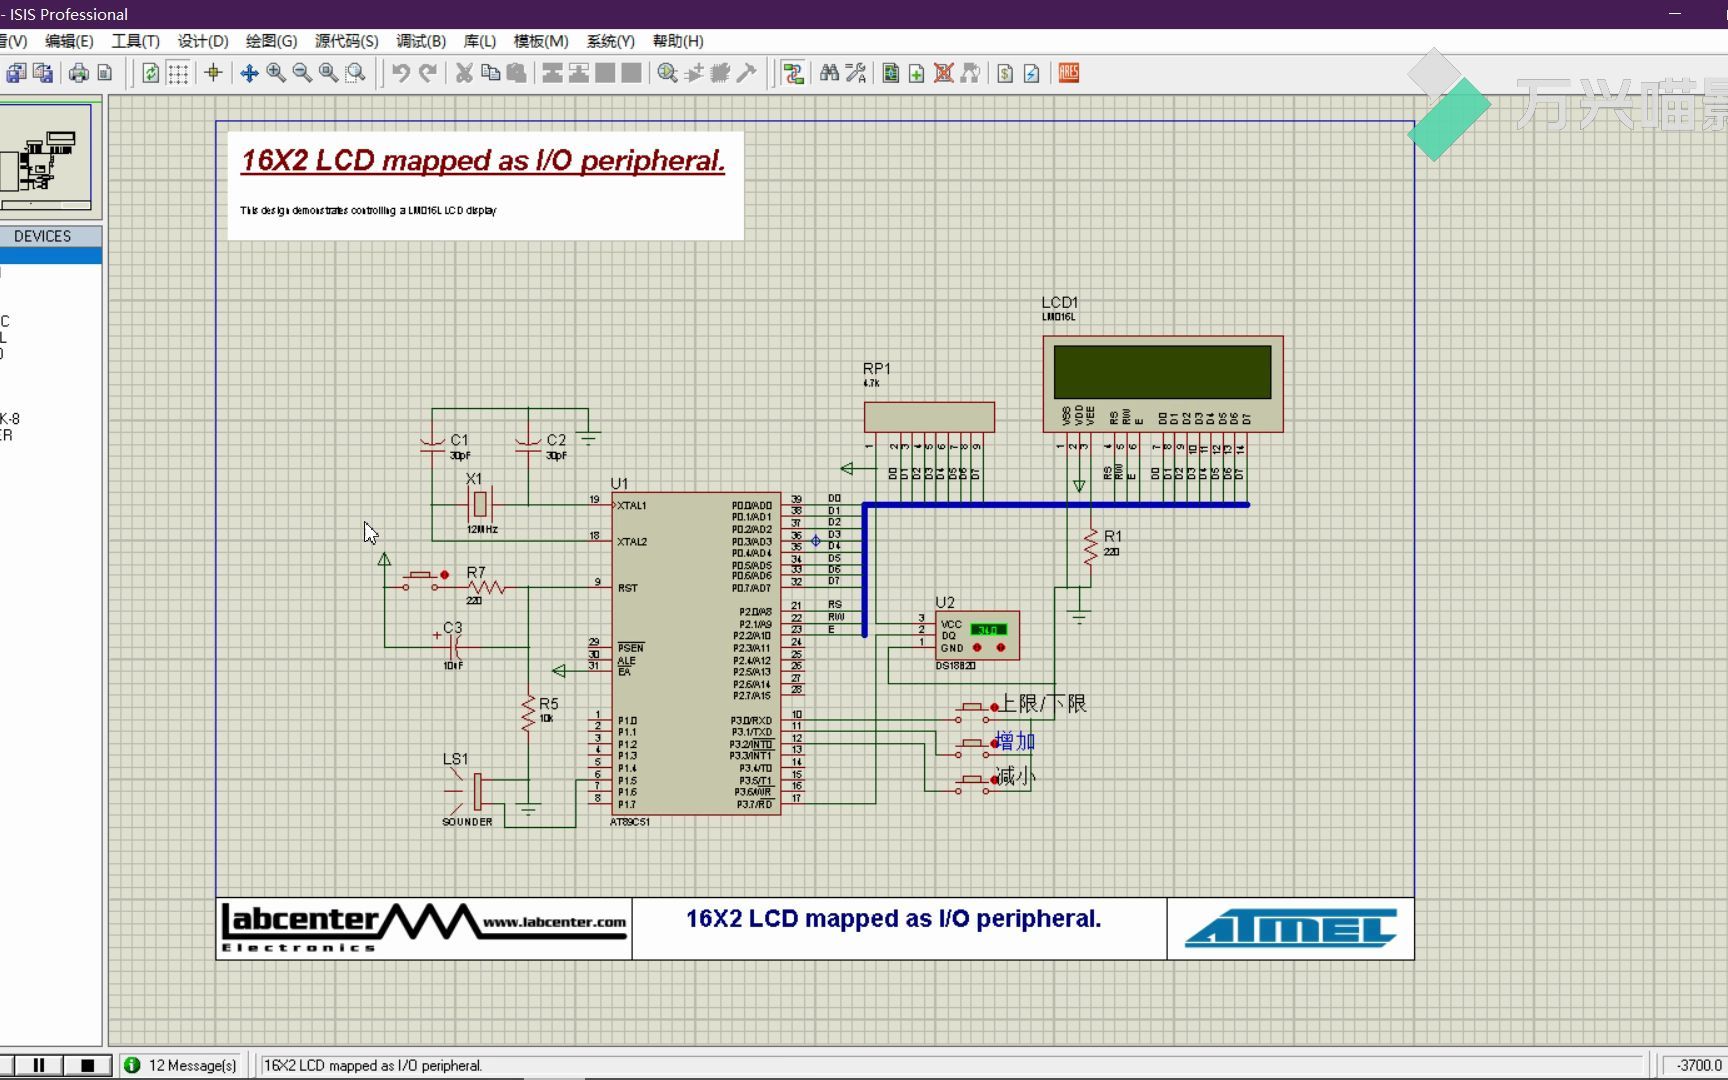The image size is (1728, 1080).
Task: Open the 绘图(G) menu
Action: 271,41
